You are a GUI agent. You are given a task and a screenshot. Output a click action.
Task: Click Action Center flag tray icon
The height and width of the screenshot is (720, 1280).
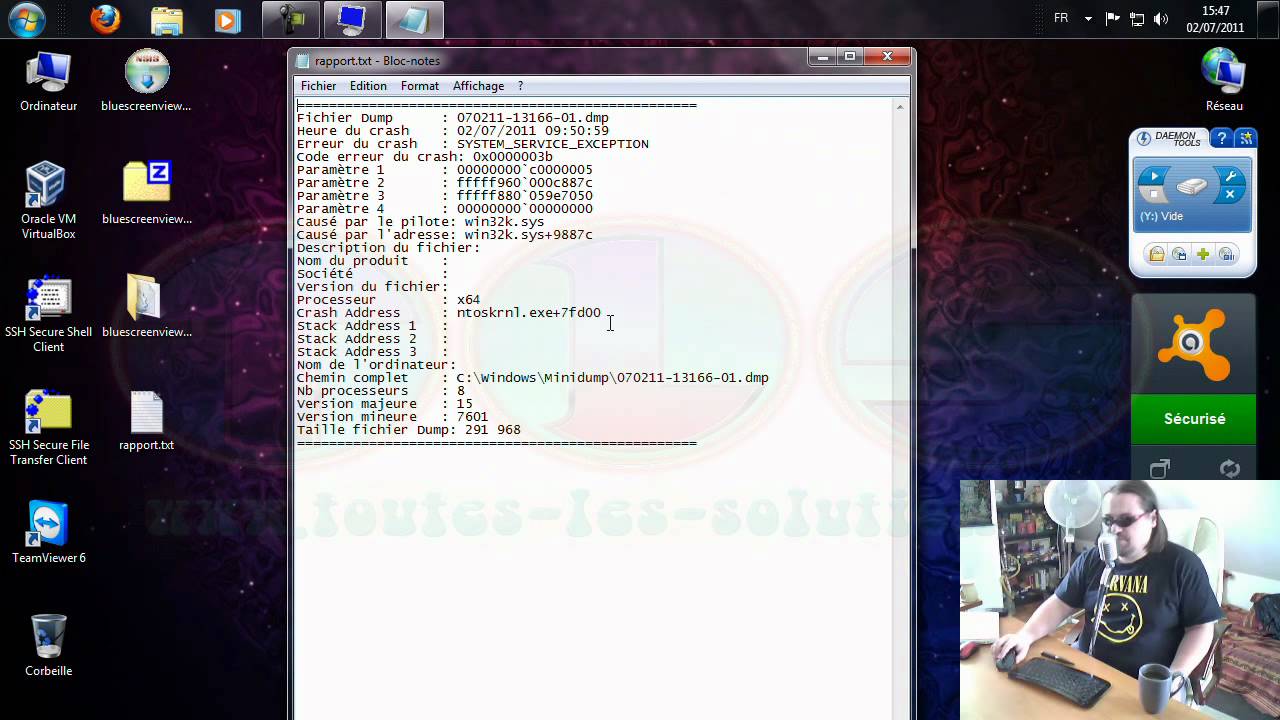(1113, 19)
